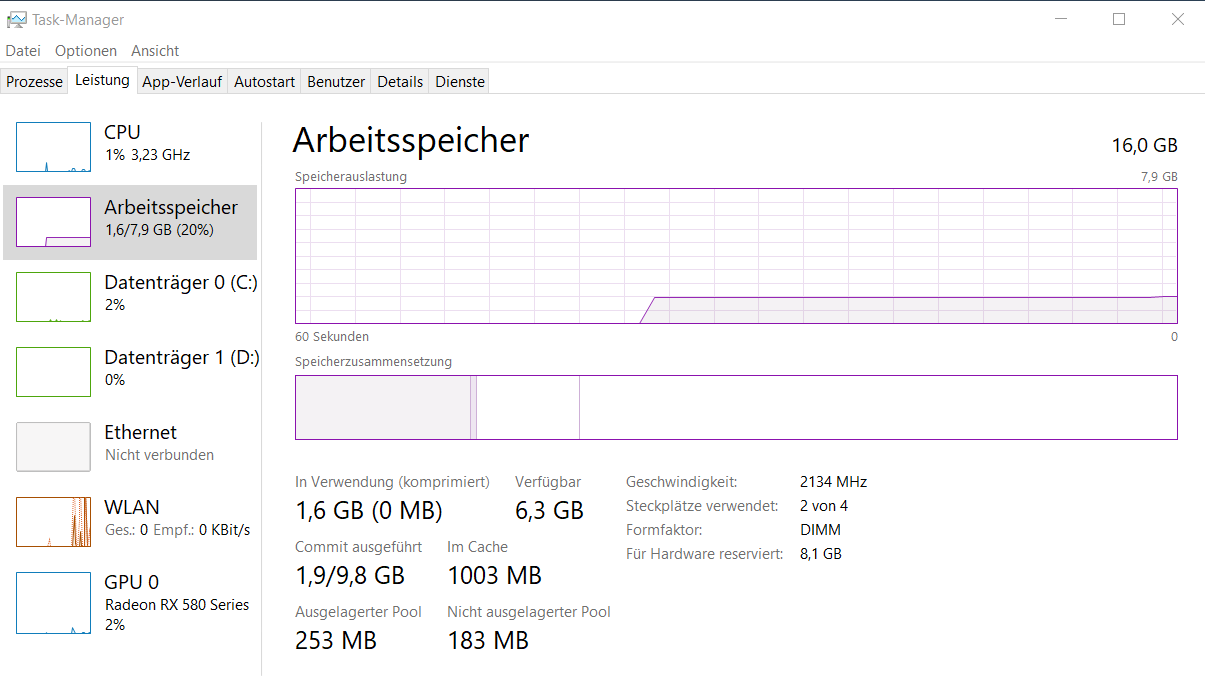Open the Optionen menu
This screenshot has width=1205, height=693.
[86, 51]
